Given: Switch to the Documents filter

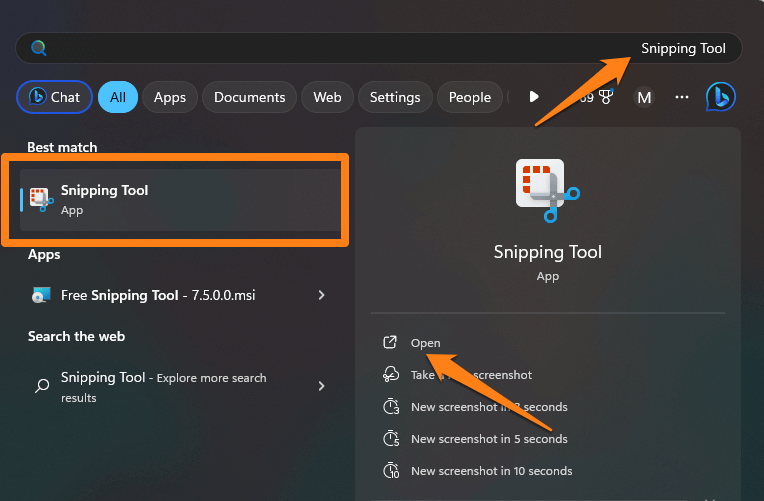Looking at the screenshot, I should (x=249, y=97).
